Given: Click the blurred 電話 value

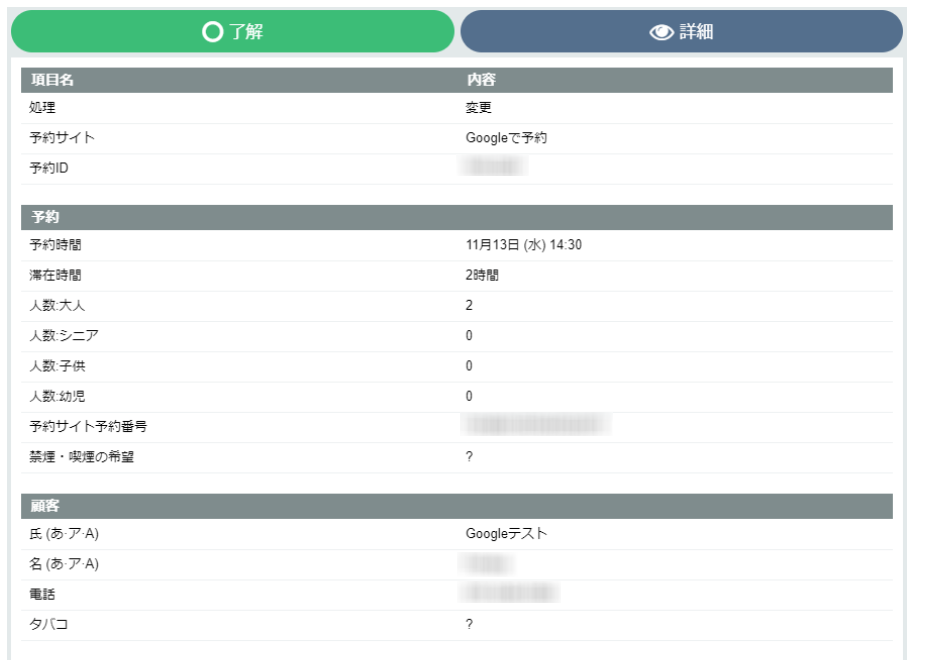Looking at the screenshot, I should [x=510, y=592].
